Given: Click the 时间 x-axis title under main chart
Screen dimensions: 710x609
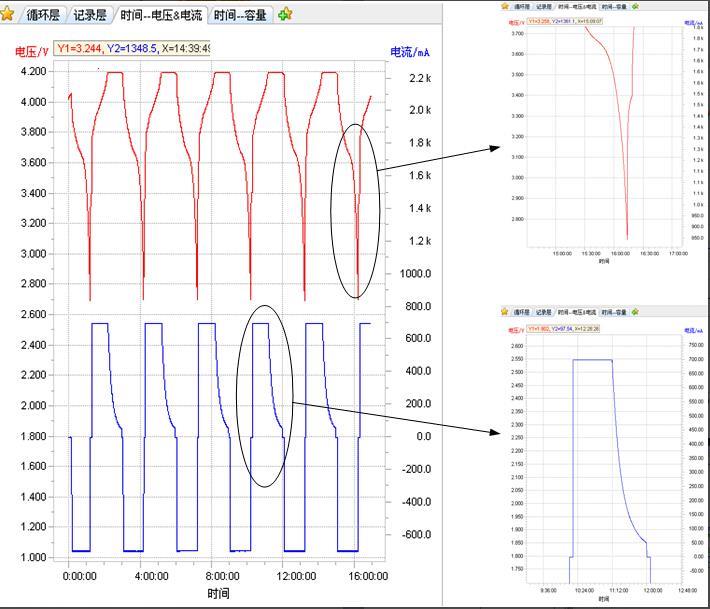Looking at the screenshot, I should pyautogui.click(x=219, y=593).
